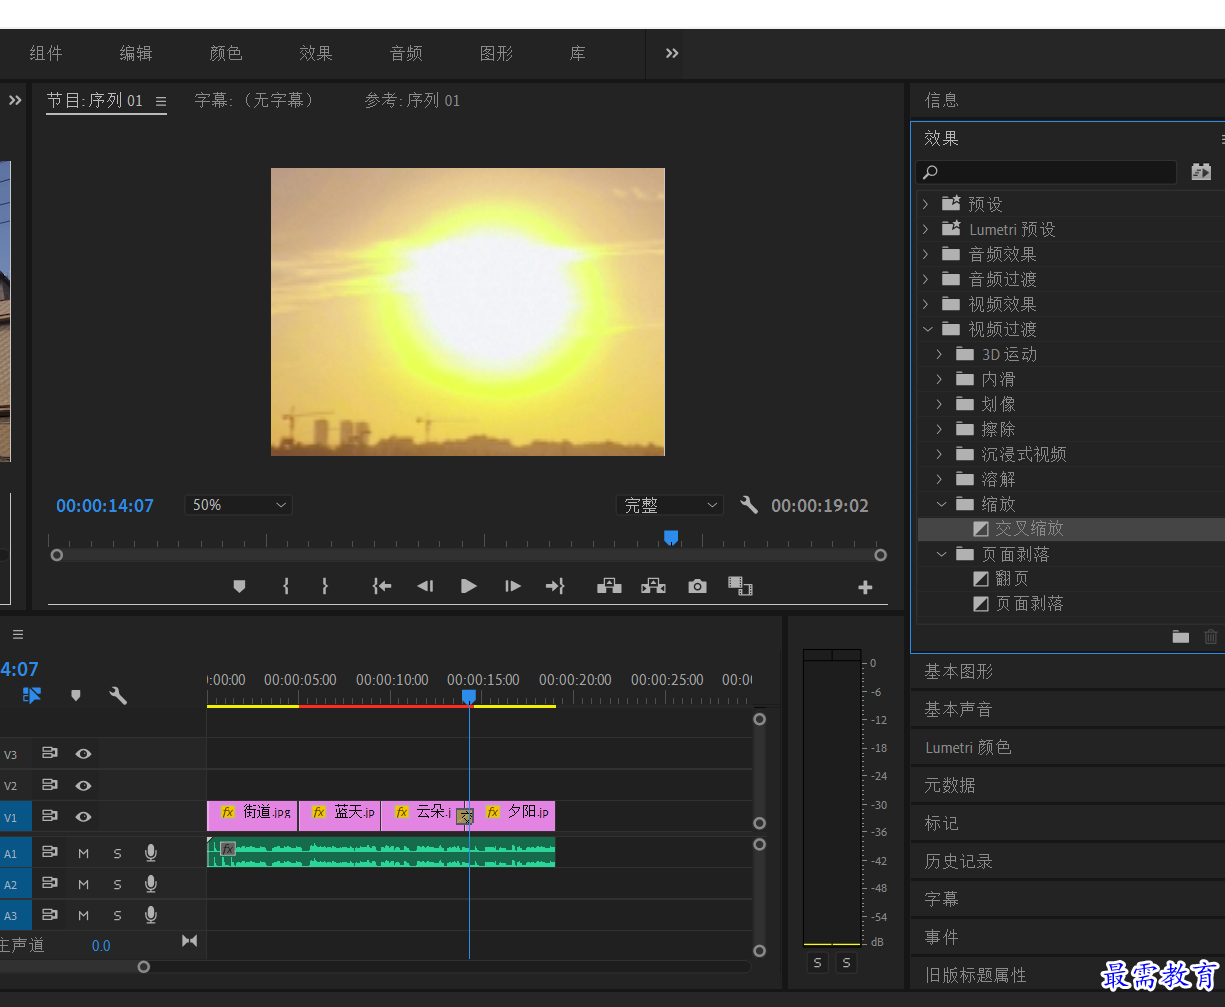Viewport: 1225px width, 1007px height.
Task: Mark In point brace button
Action: [286, 587]
